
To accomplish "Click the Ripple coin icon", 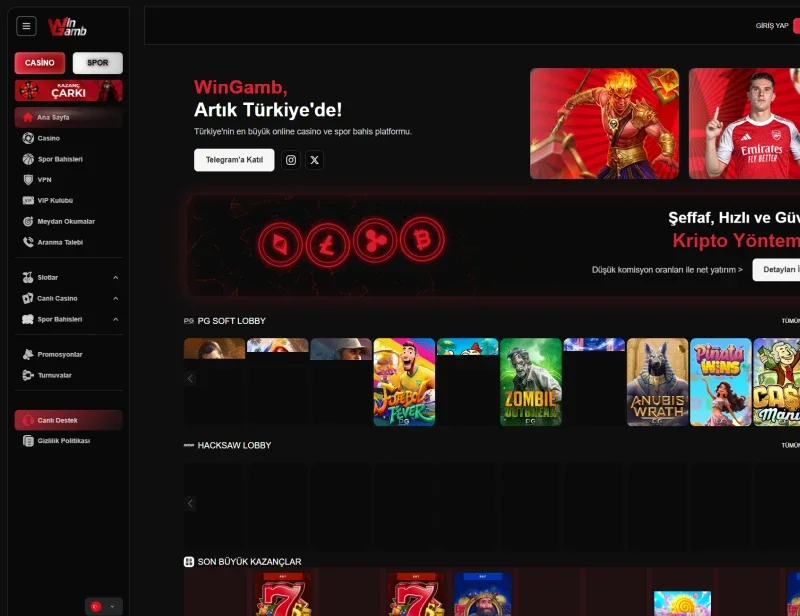I will [375, 240].
